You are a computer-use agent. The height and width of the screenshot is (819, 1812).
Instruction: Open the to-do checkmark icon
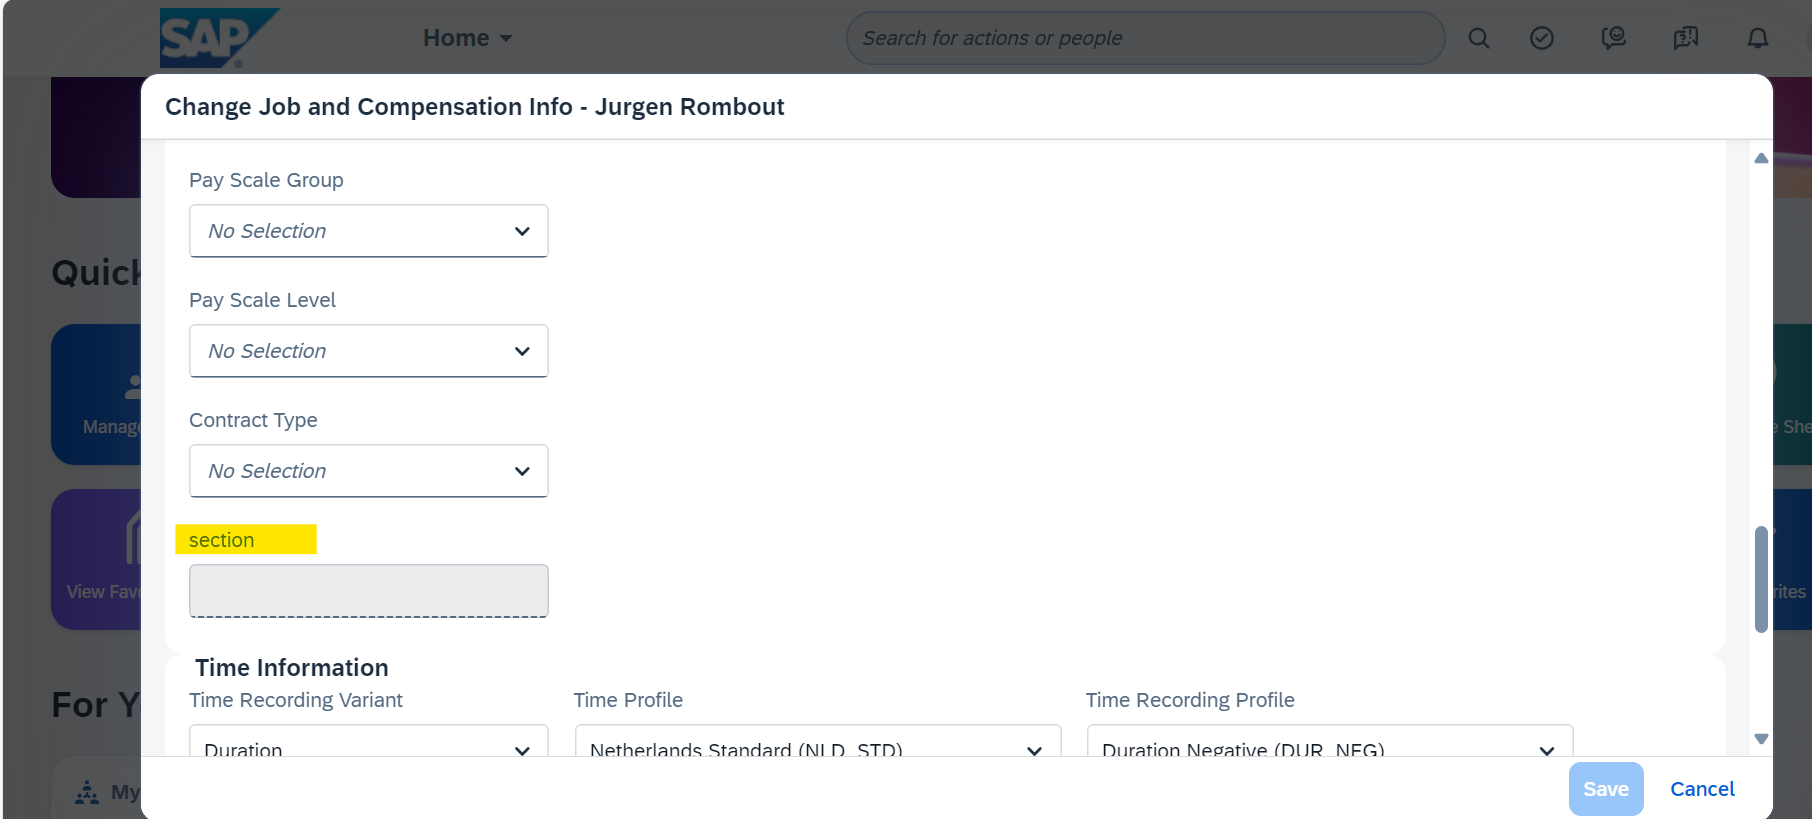pyautogui.click(x=1542, y=38)
